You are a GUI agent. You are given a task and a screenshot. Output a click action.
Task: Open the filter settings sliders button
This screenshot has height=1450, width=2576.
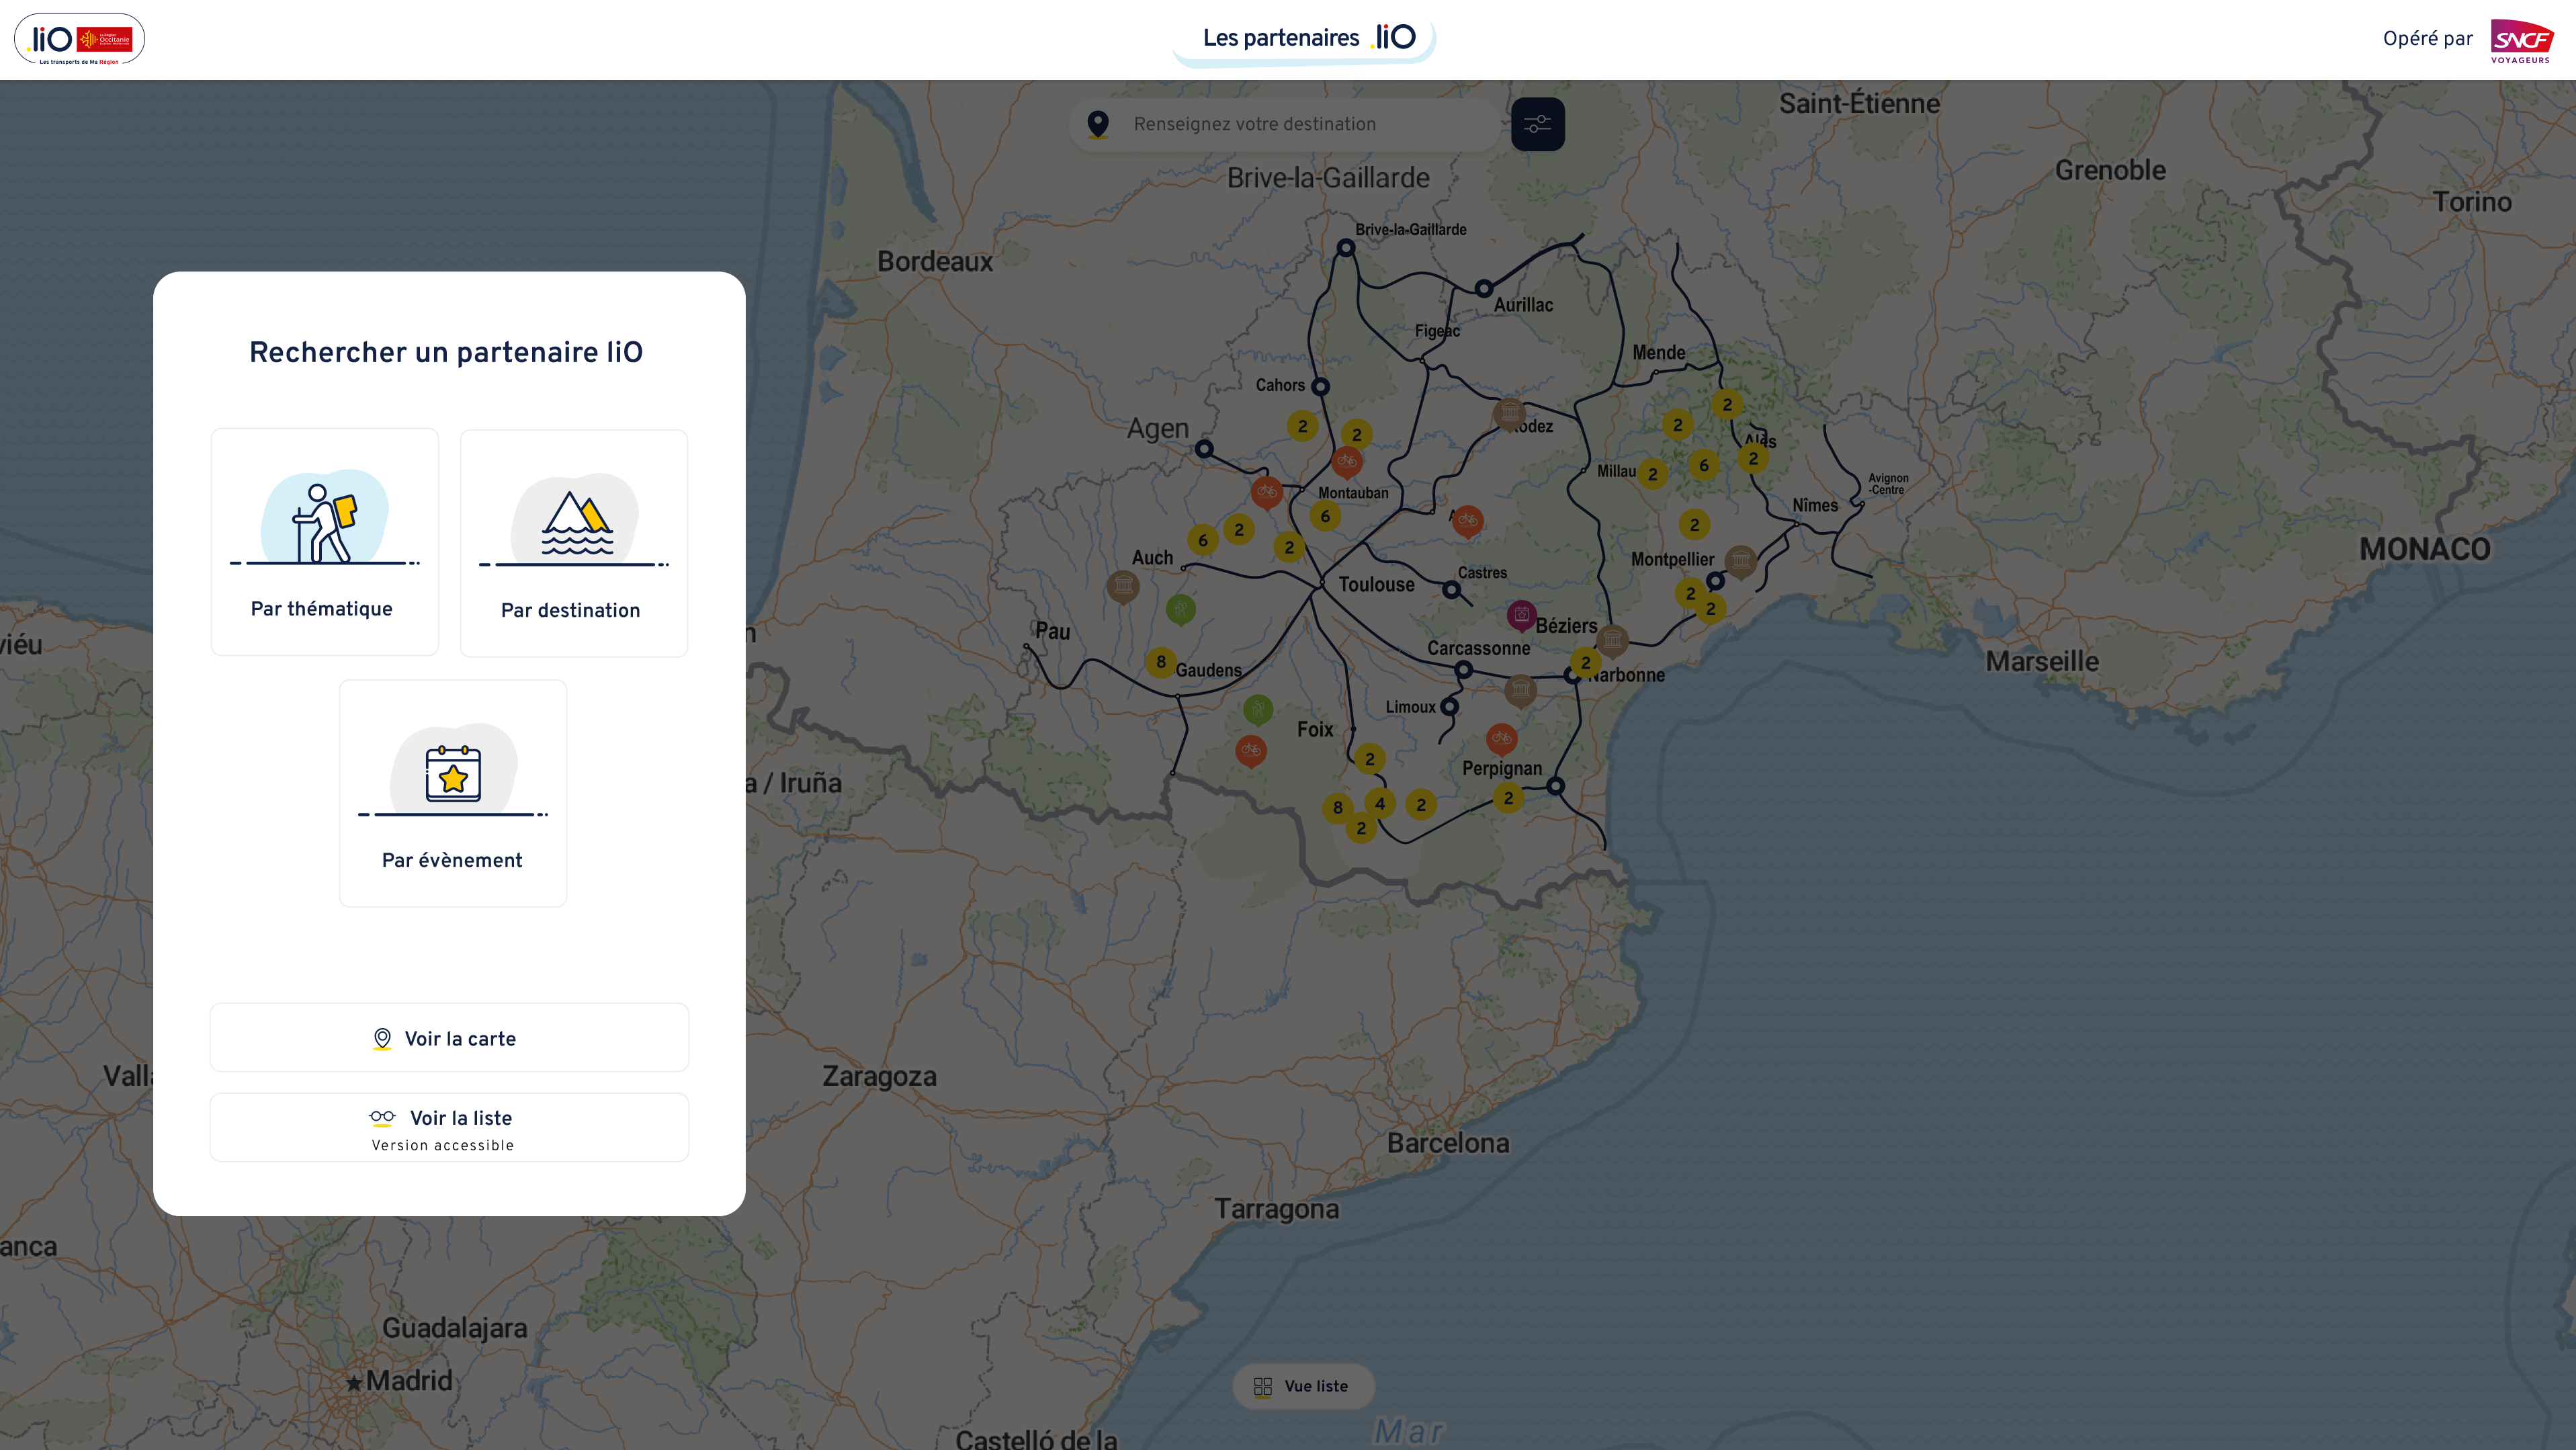click(x=1537, y=124)
